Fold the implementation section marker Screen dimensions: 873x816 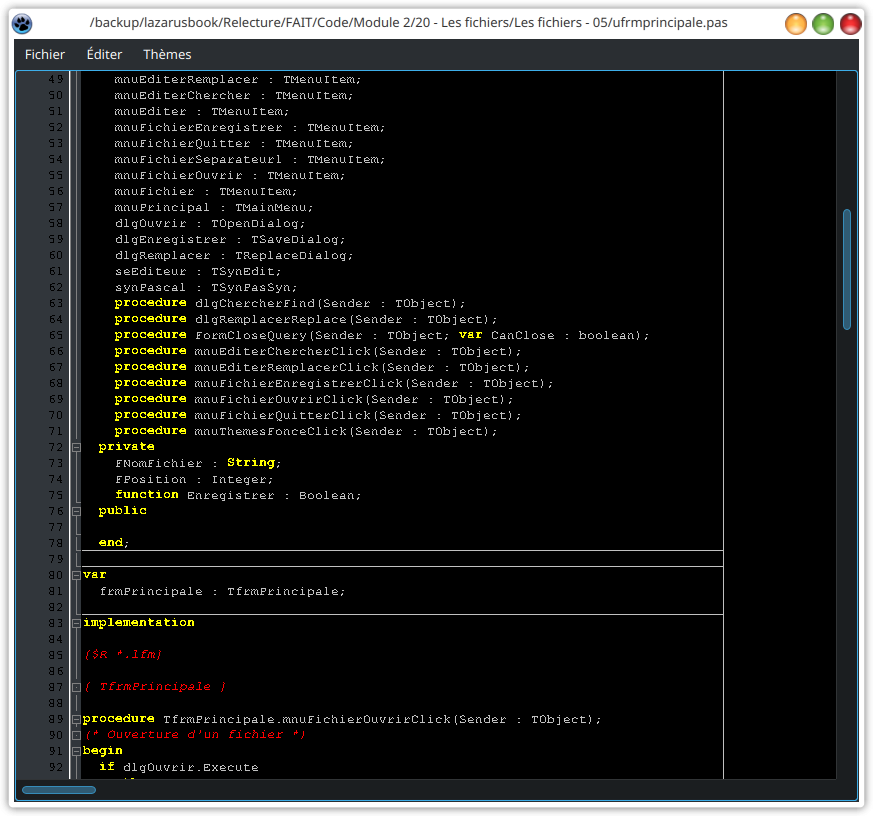[76, 623]
